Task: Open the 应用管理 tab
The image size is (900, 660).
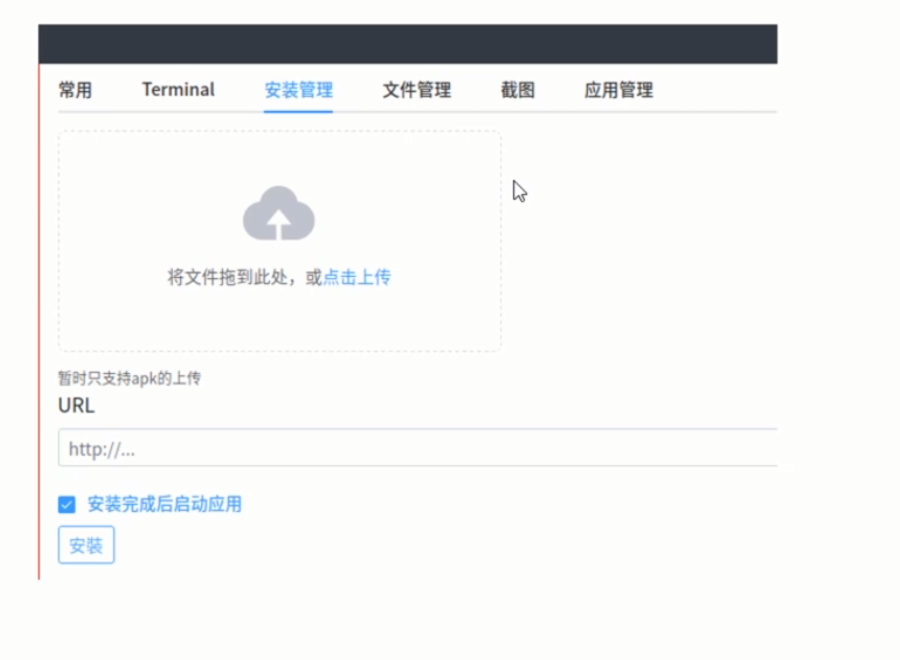Action: click(619, 90)
